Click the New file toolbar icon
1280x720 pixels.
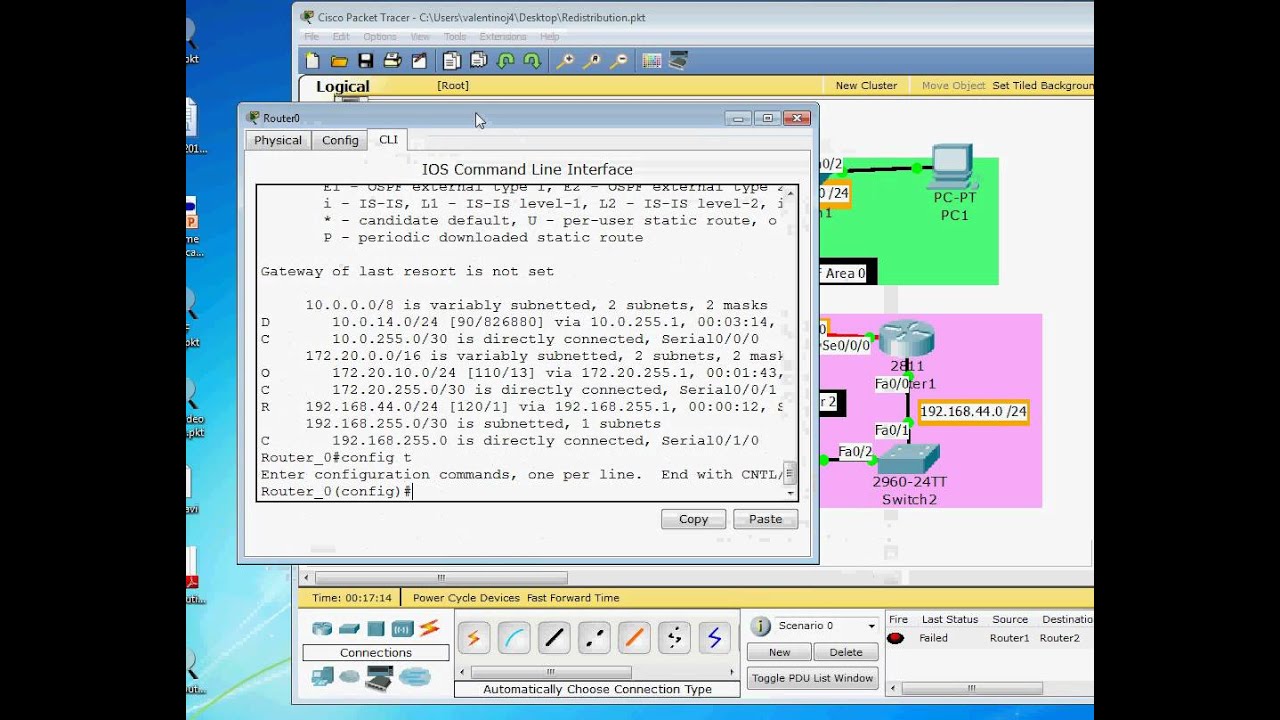[x=313, y=61]
